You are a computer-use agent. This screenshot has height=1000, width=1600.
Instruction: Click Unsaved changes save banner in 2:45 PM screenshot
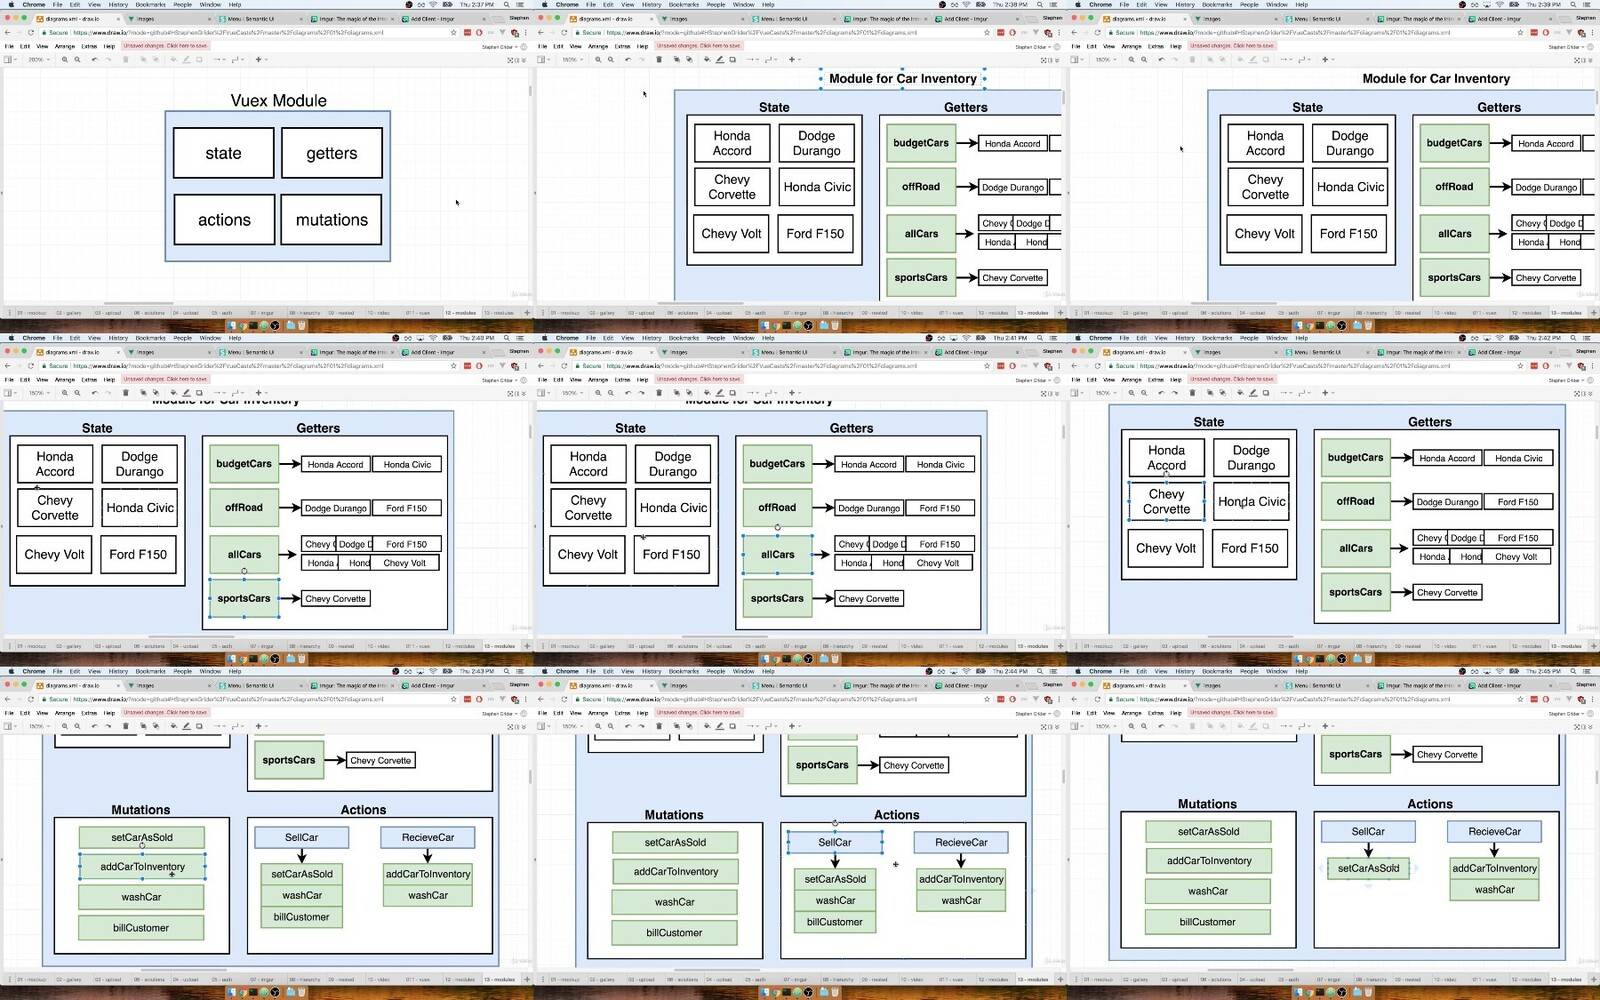(x=1232, y=712)
